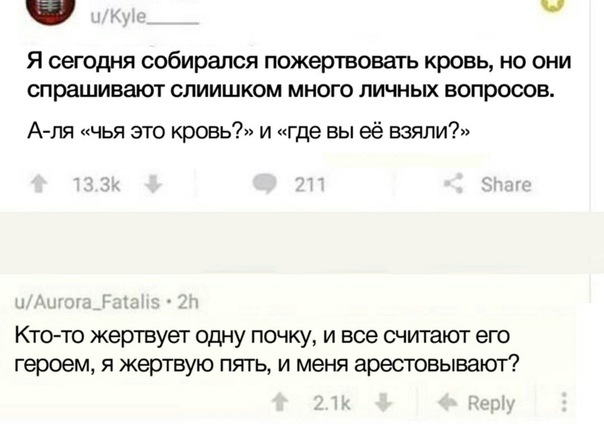
Task: Open the comment's three-dot options menu
Action: point(564,402)
